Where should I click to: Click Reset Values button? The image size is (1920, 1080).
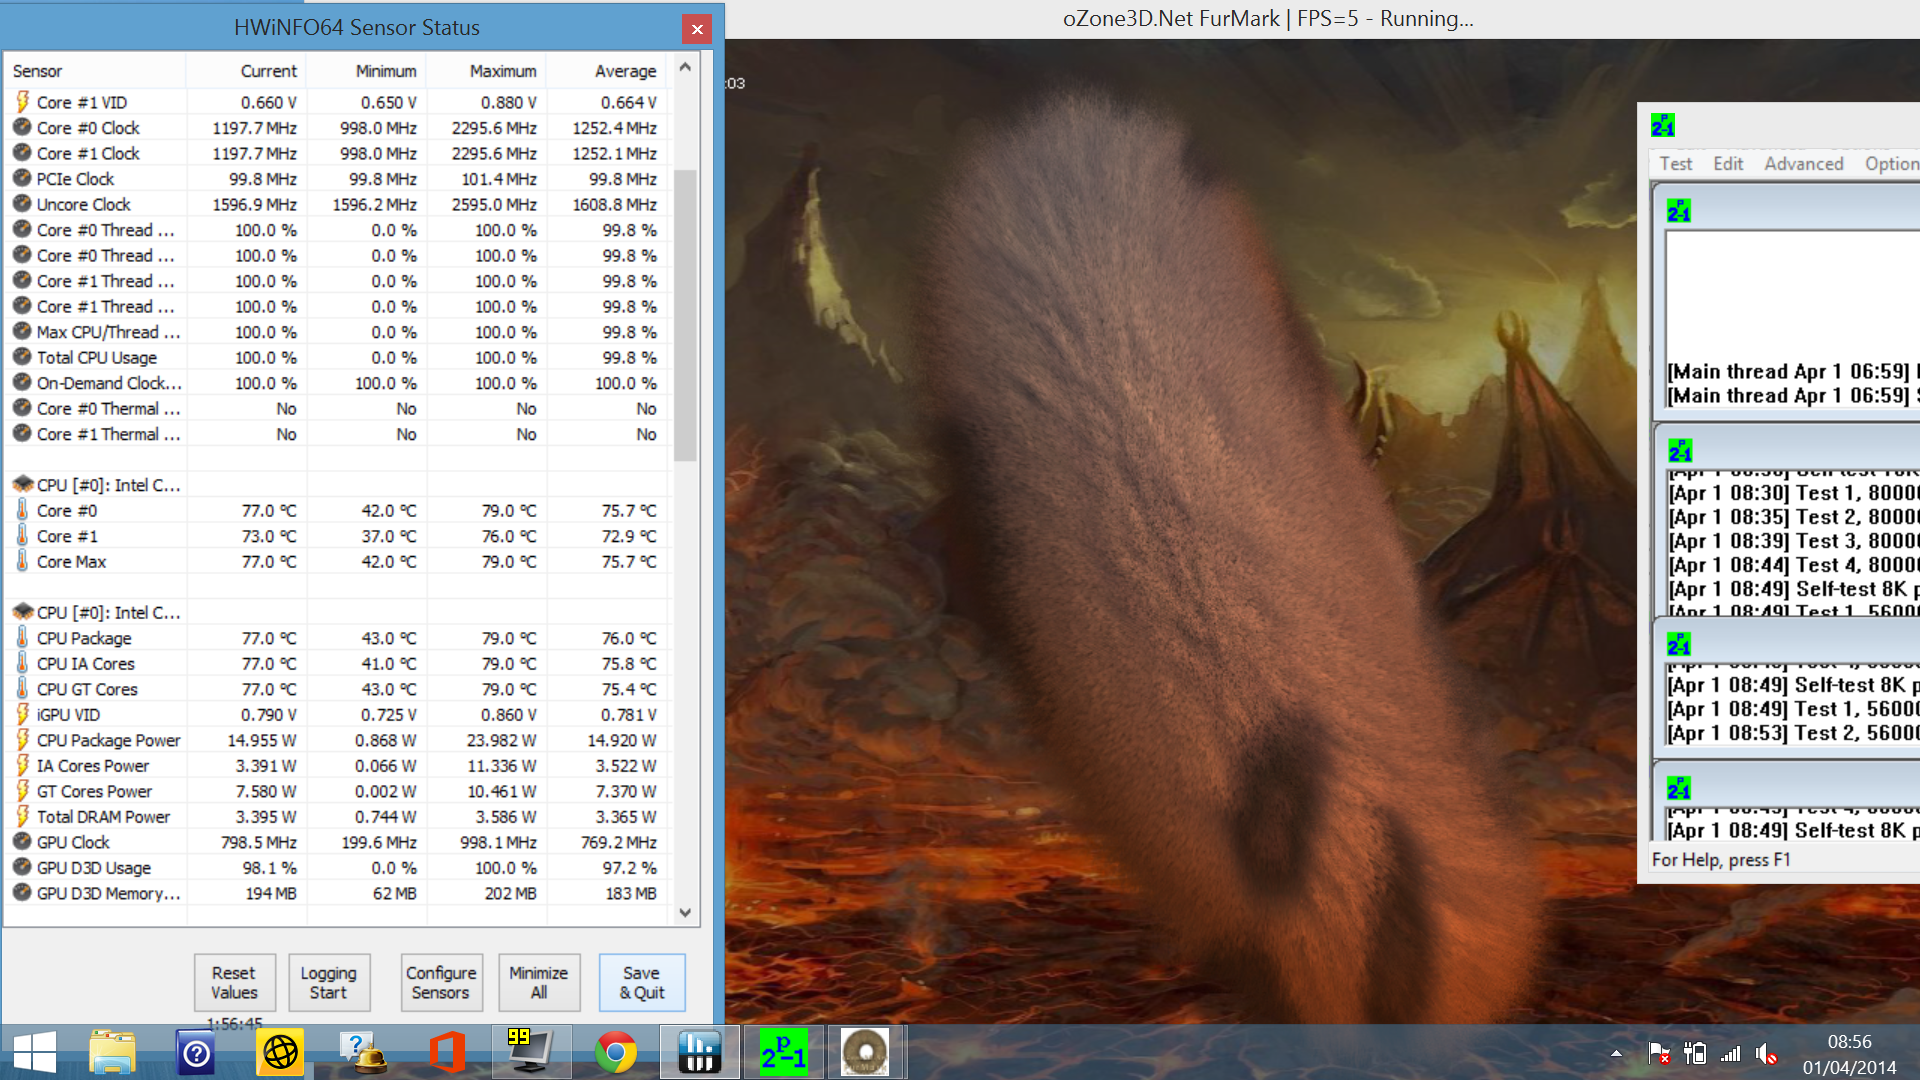point(233,982)
